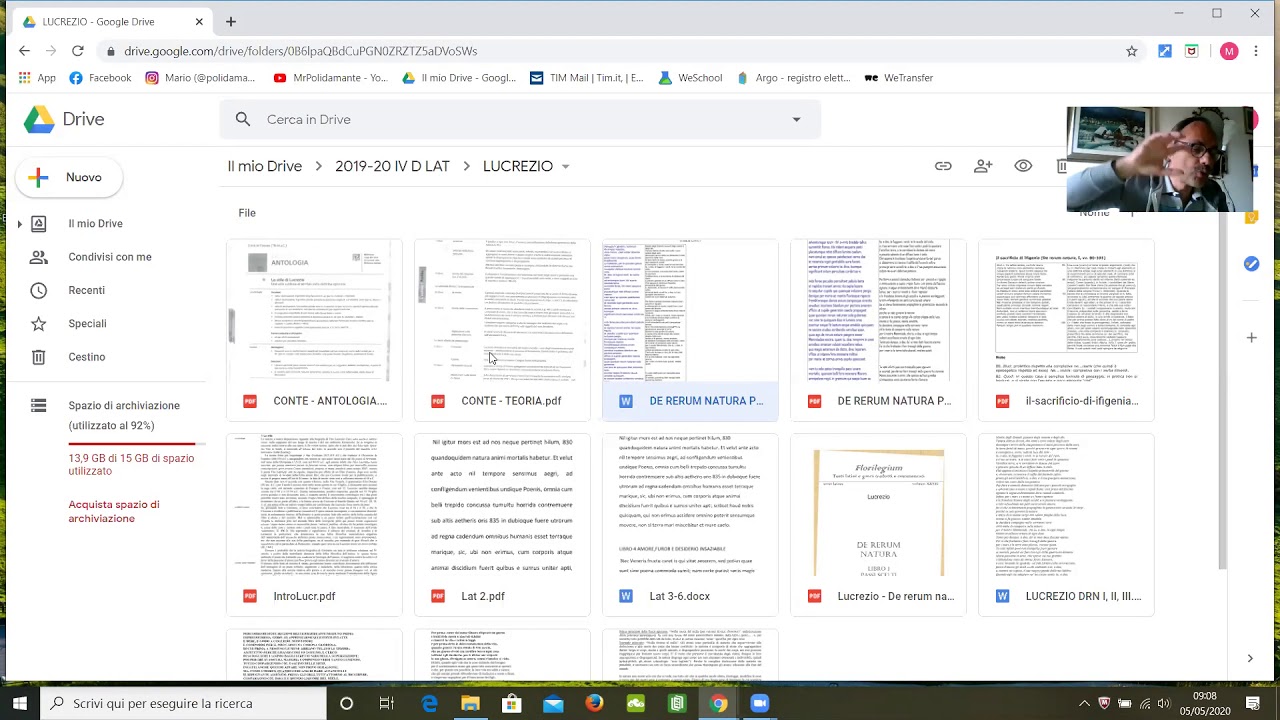Viewport: 1280px width, 720px height.
Task: Type in Cerca in Drive search field
Action: tap(520, 119)
